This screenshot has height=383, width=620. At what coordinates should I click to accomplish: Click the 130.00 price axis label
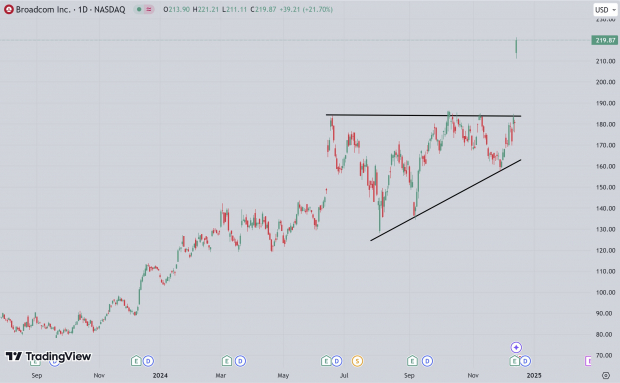tap(605, 229)
